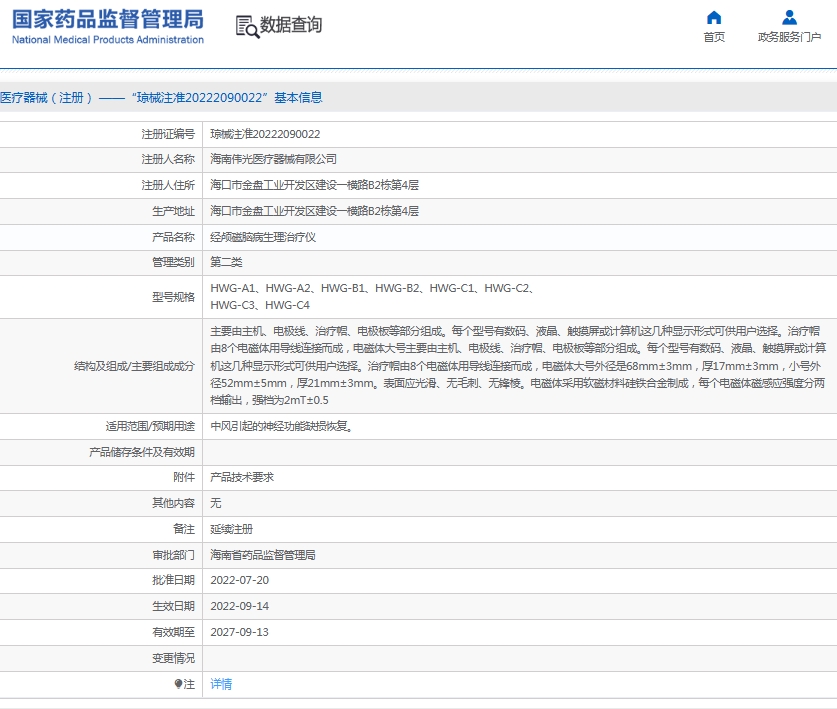The image size is (837, 709).
Task: Select product name 经颅磁脑病生理治疗仪
Action: (263, 237)
